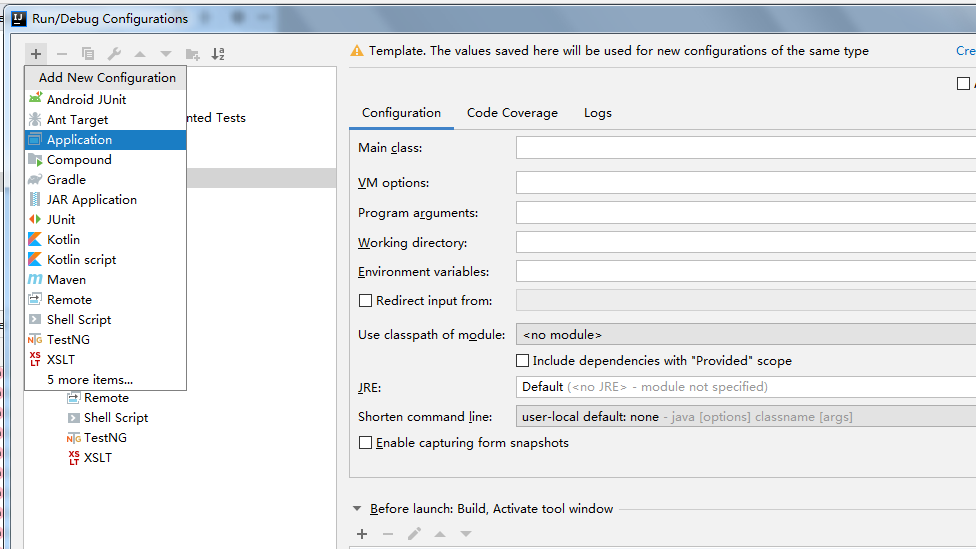Choose JUnit in the popup list
Viewport: 976px width, 549px height.
(x=105, y=220)
